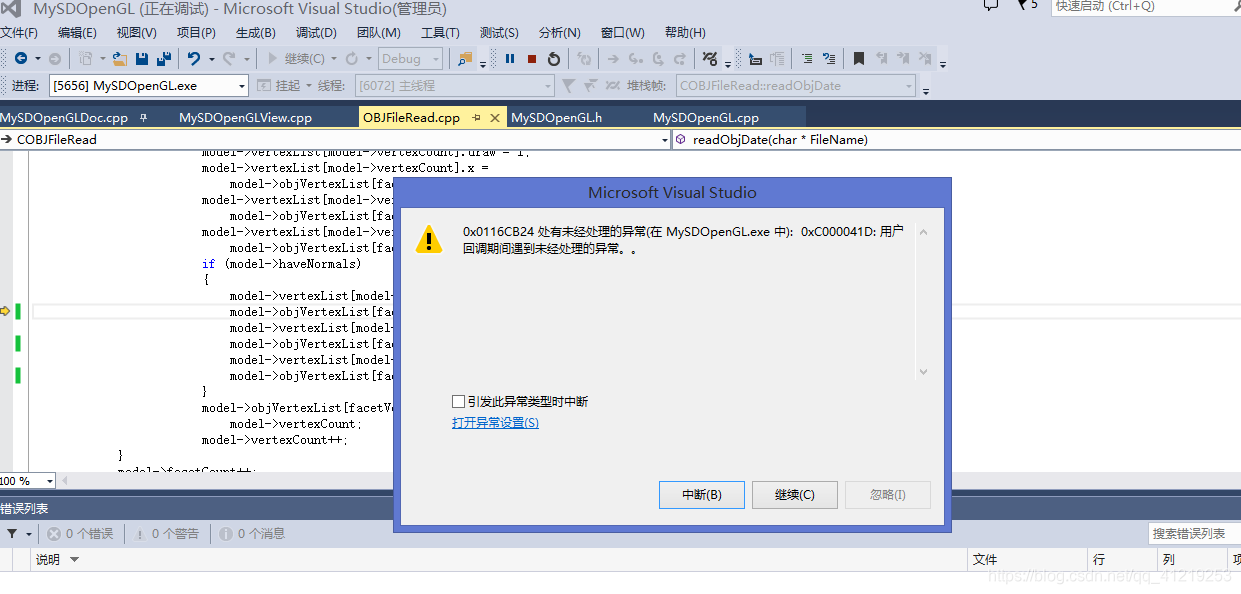Click the Undo arrow icon

194,59
